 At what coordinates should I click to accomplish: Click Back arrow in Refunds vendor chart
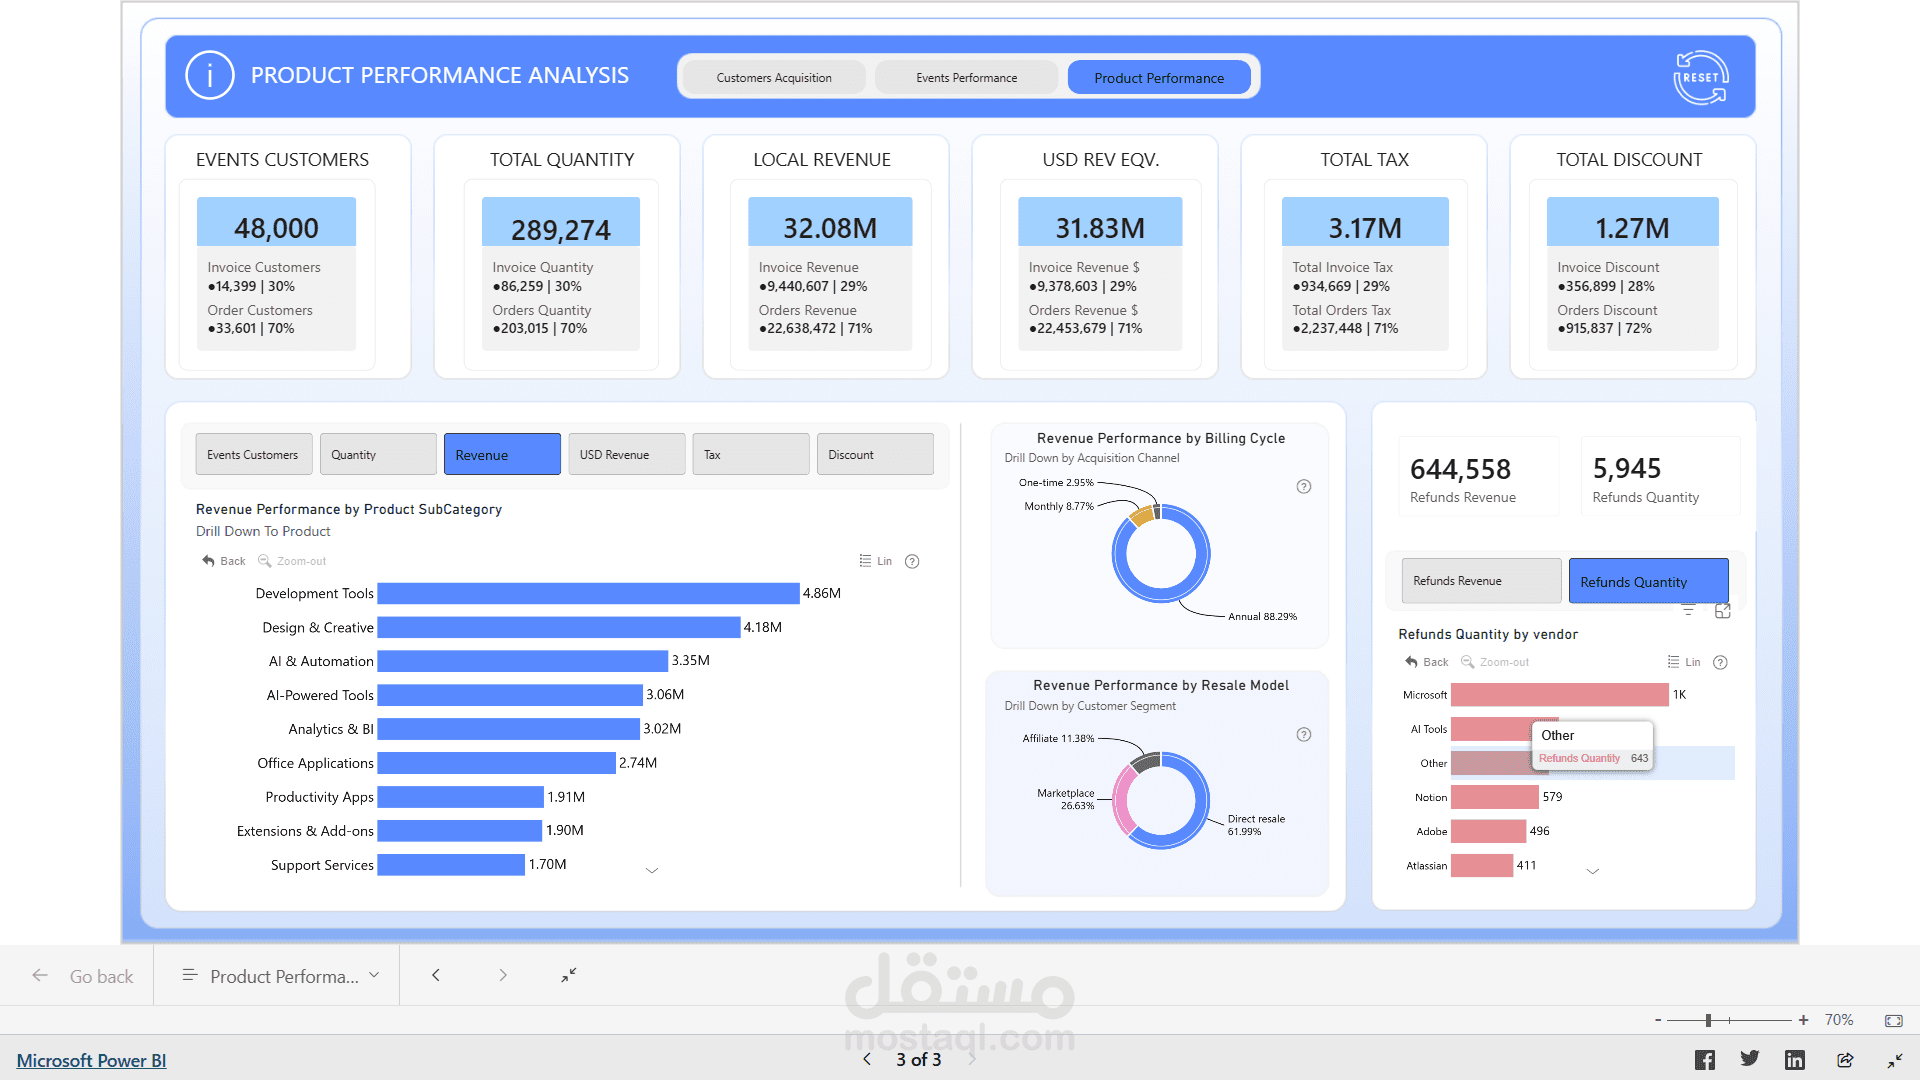tap(1427, 662)
